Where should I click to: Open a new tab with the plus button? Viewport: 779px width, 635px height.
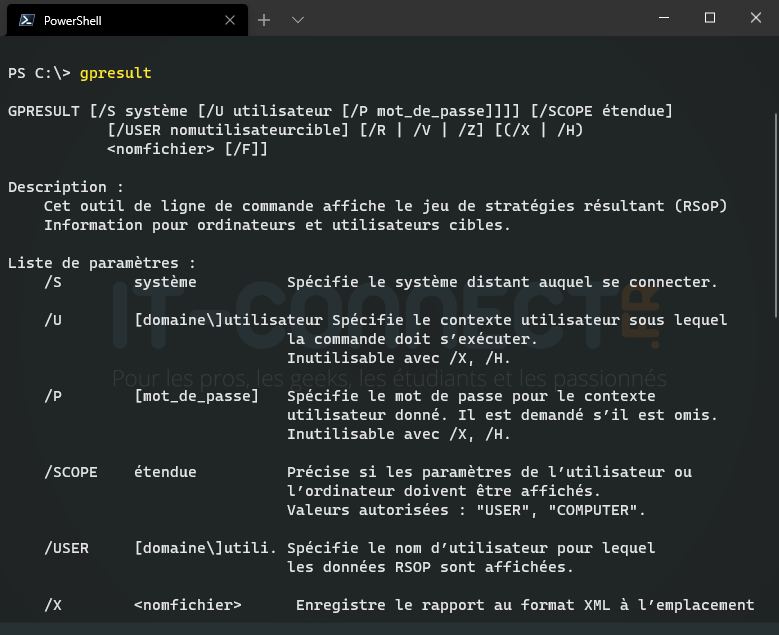(264, 20)
